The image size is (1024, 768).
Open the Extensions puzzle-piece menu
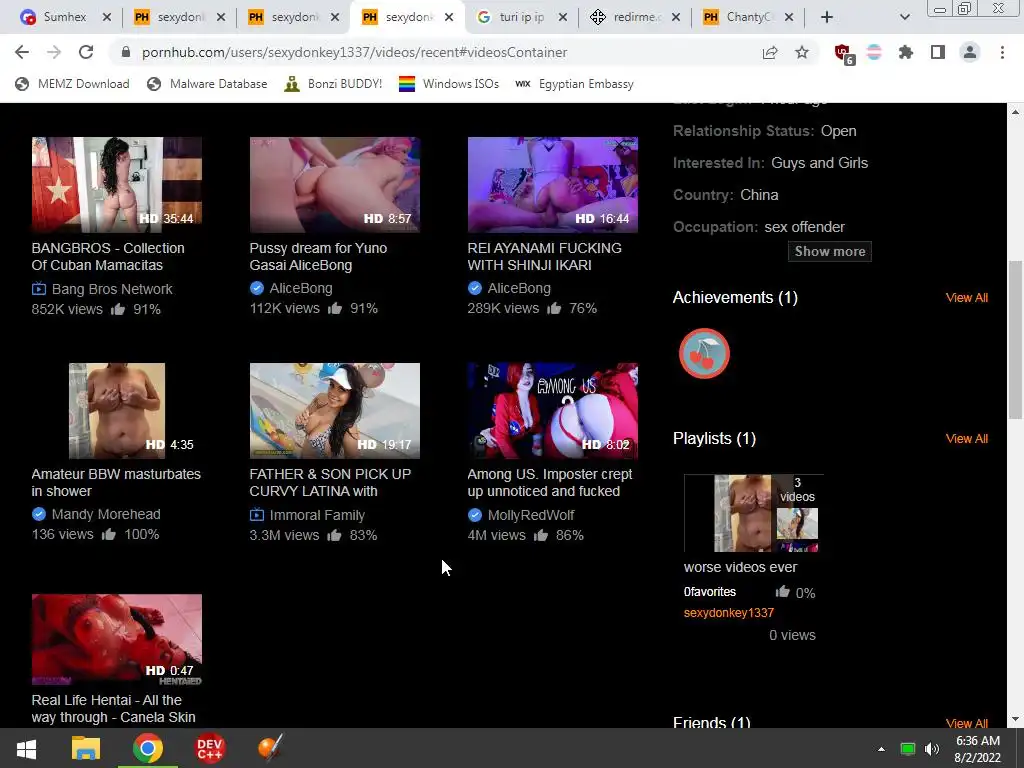coord(905,52)
